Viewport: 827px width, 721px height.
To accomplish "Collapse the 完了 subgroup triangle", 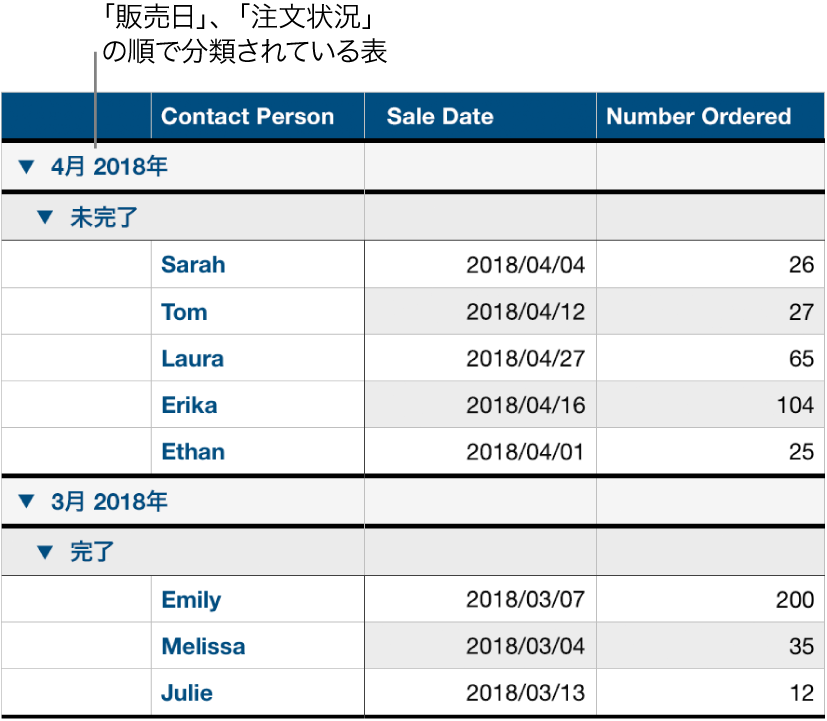I will 45,551.
